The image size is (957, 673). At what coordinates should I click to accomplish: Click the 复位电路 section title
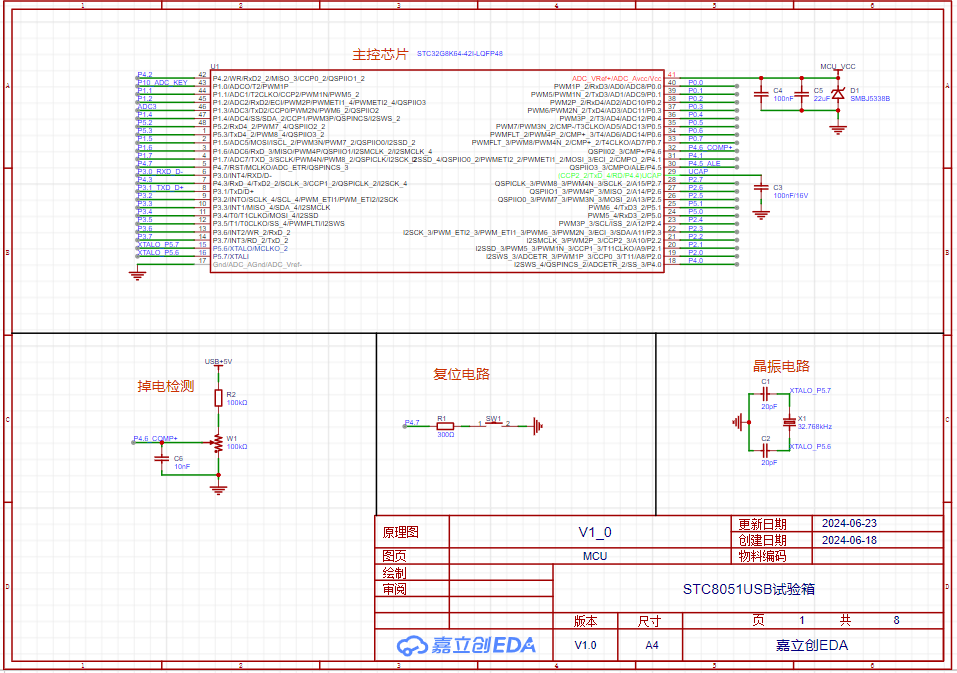461,374
